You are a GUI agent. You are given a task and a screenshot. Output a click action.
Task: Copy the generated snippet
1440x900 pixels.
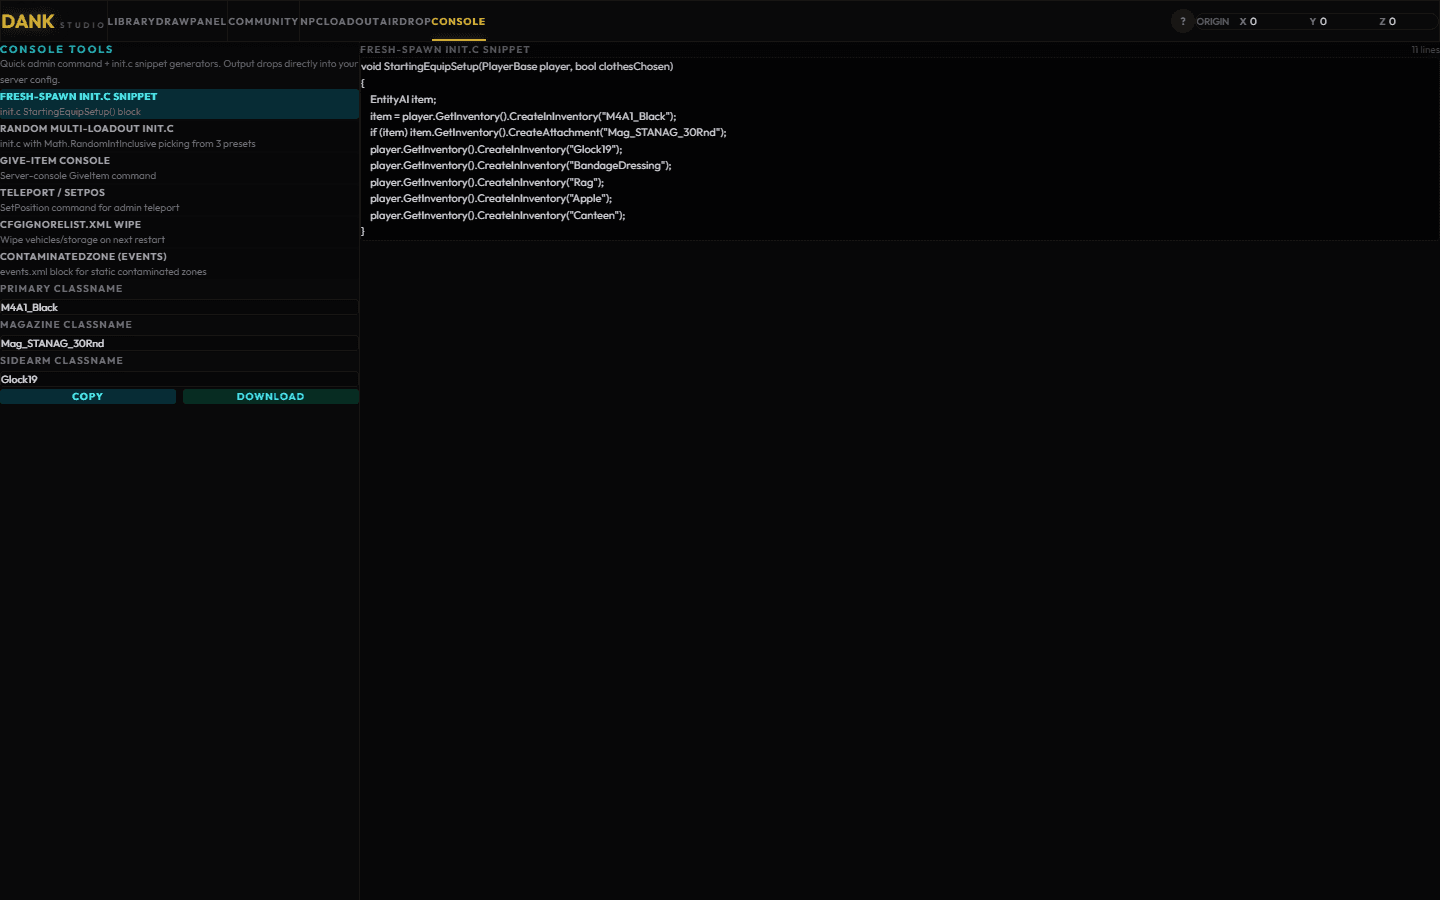point(88,396)
